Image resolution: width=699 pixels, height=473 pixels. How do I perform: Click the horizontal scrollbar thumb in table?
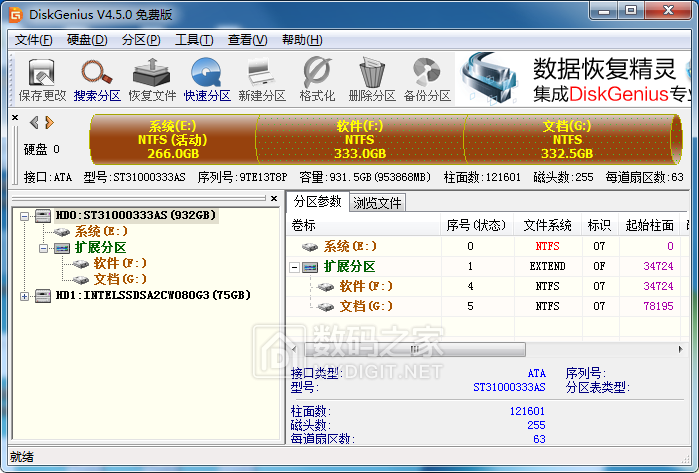(x=415, y=350)
